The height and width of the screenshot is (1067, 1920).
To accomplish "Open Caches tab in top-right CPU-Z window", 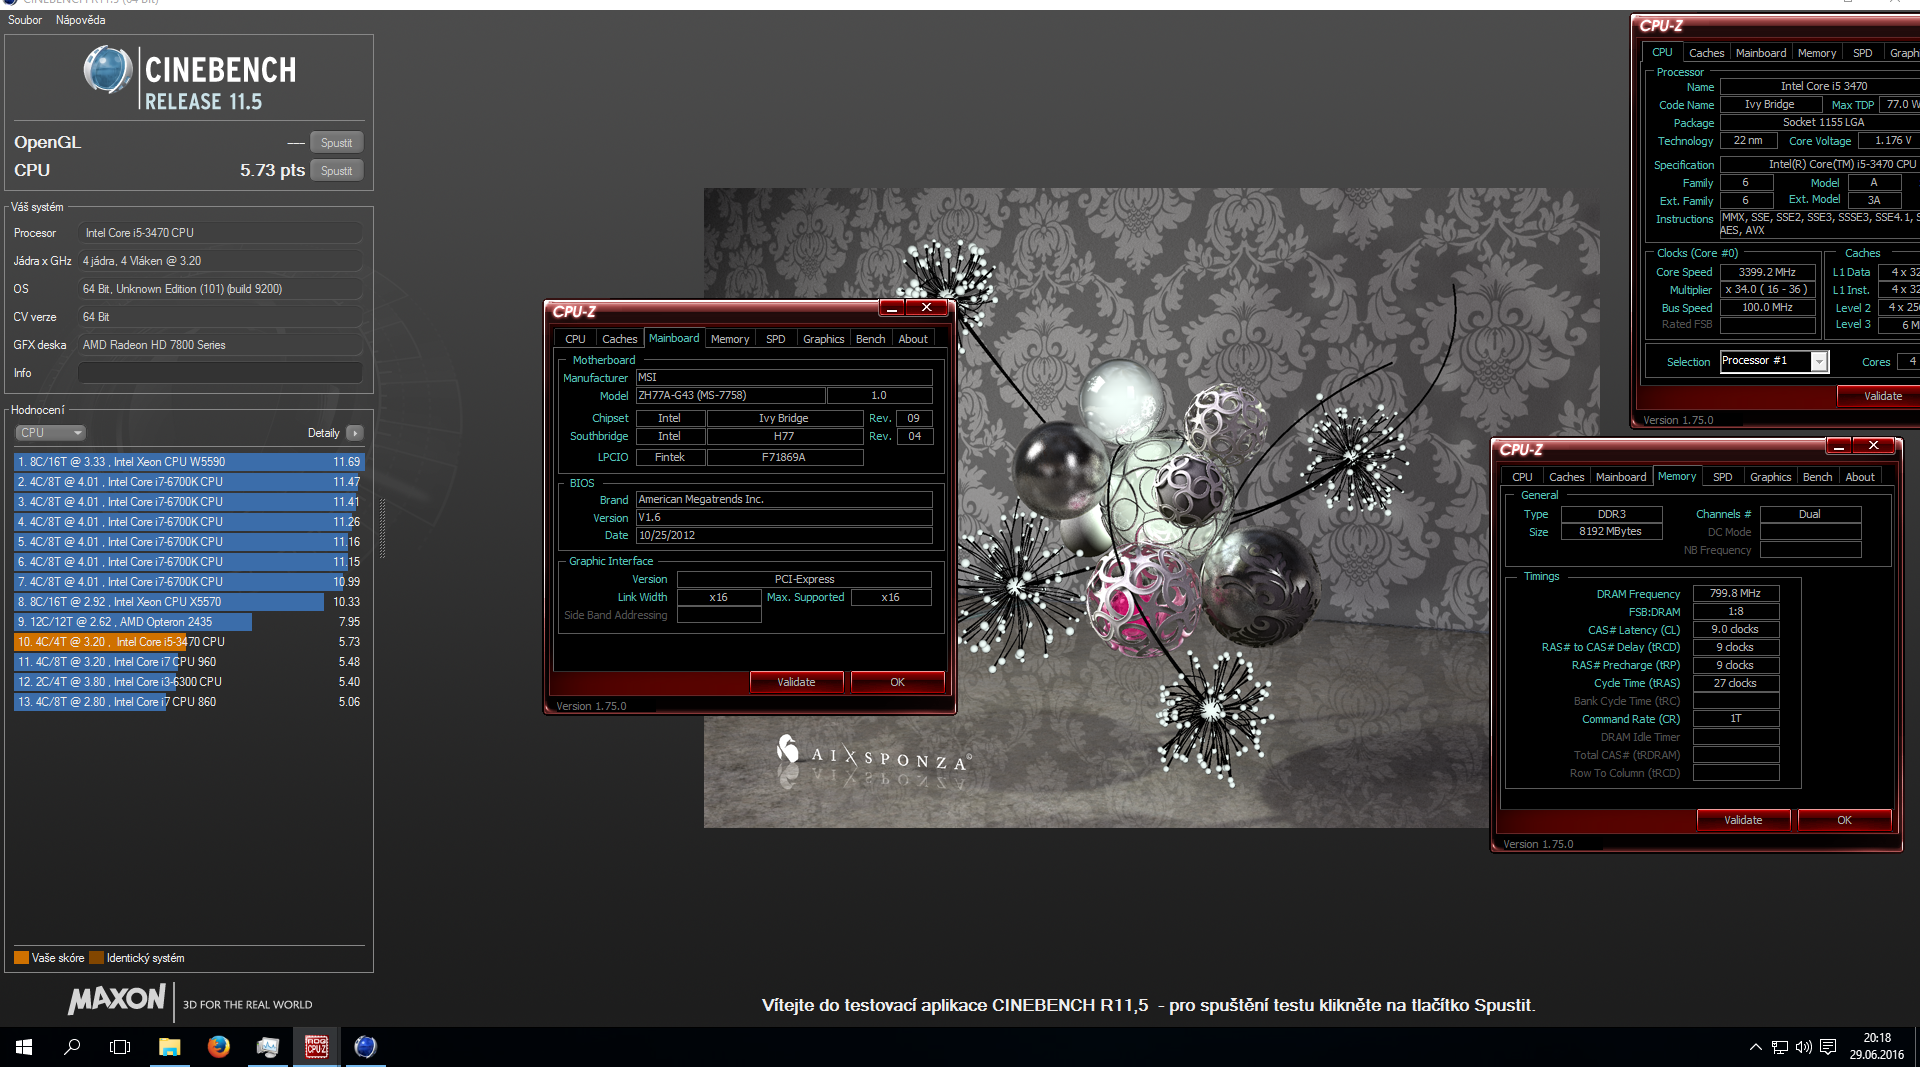I will point(1706,53).
